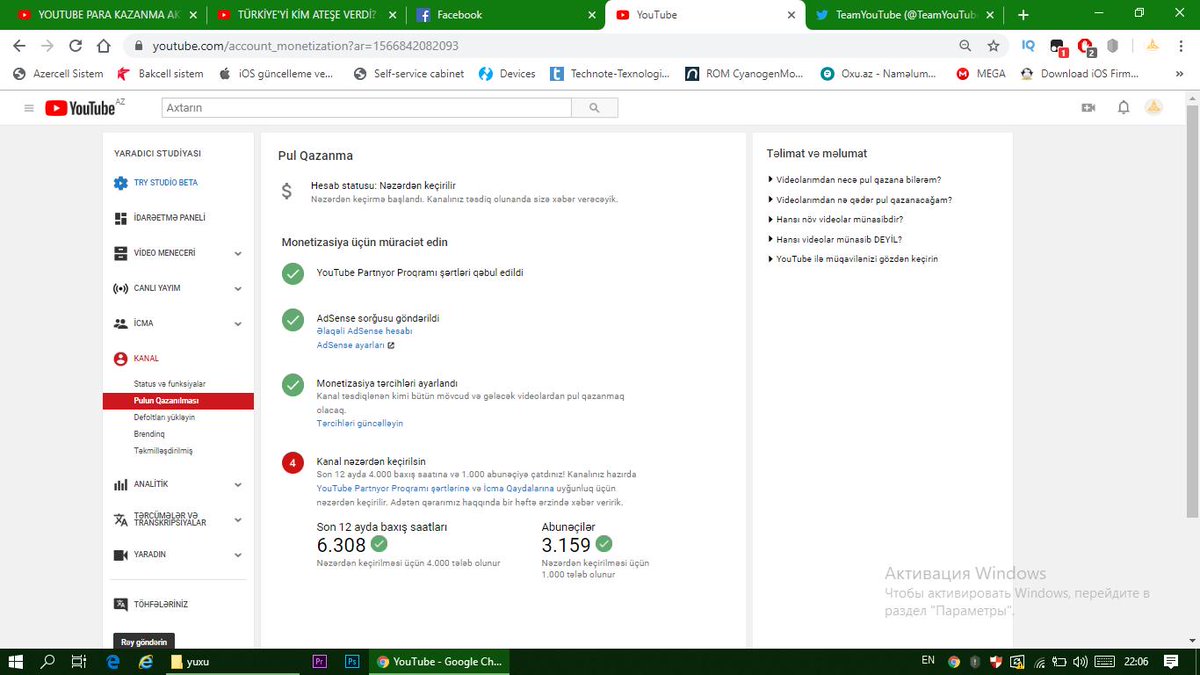The width and height of the screenshot is (1200, 675).
Task: Open the Əlaqəli AdSense hesabı link
Action: click(364, 331)
